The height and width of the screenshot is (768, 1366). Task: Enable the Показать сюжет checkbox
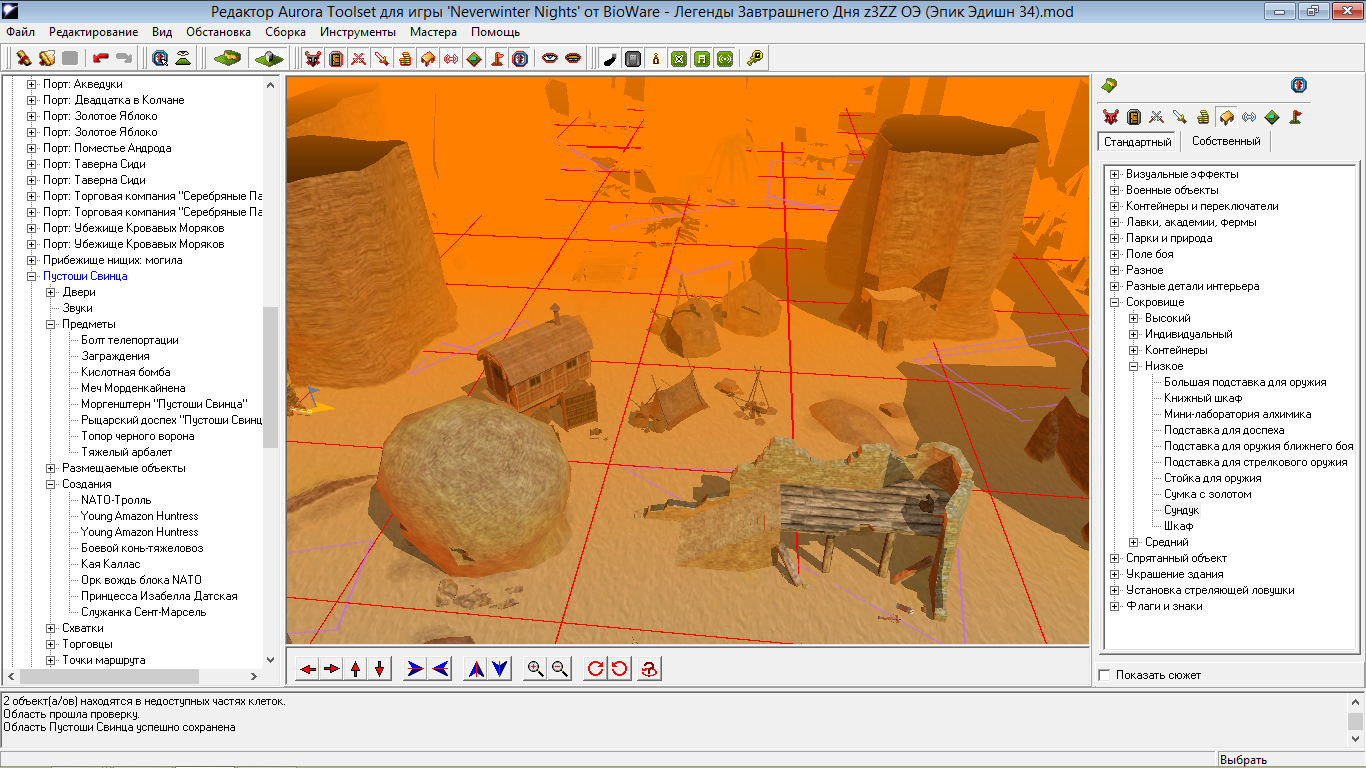tap(1104, 675)
